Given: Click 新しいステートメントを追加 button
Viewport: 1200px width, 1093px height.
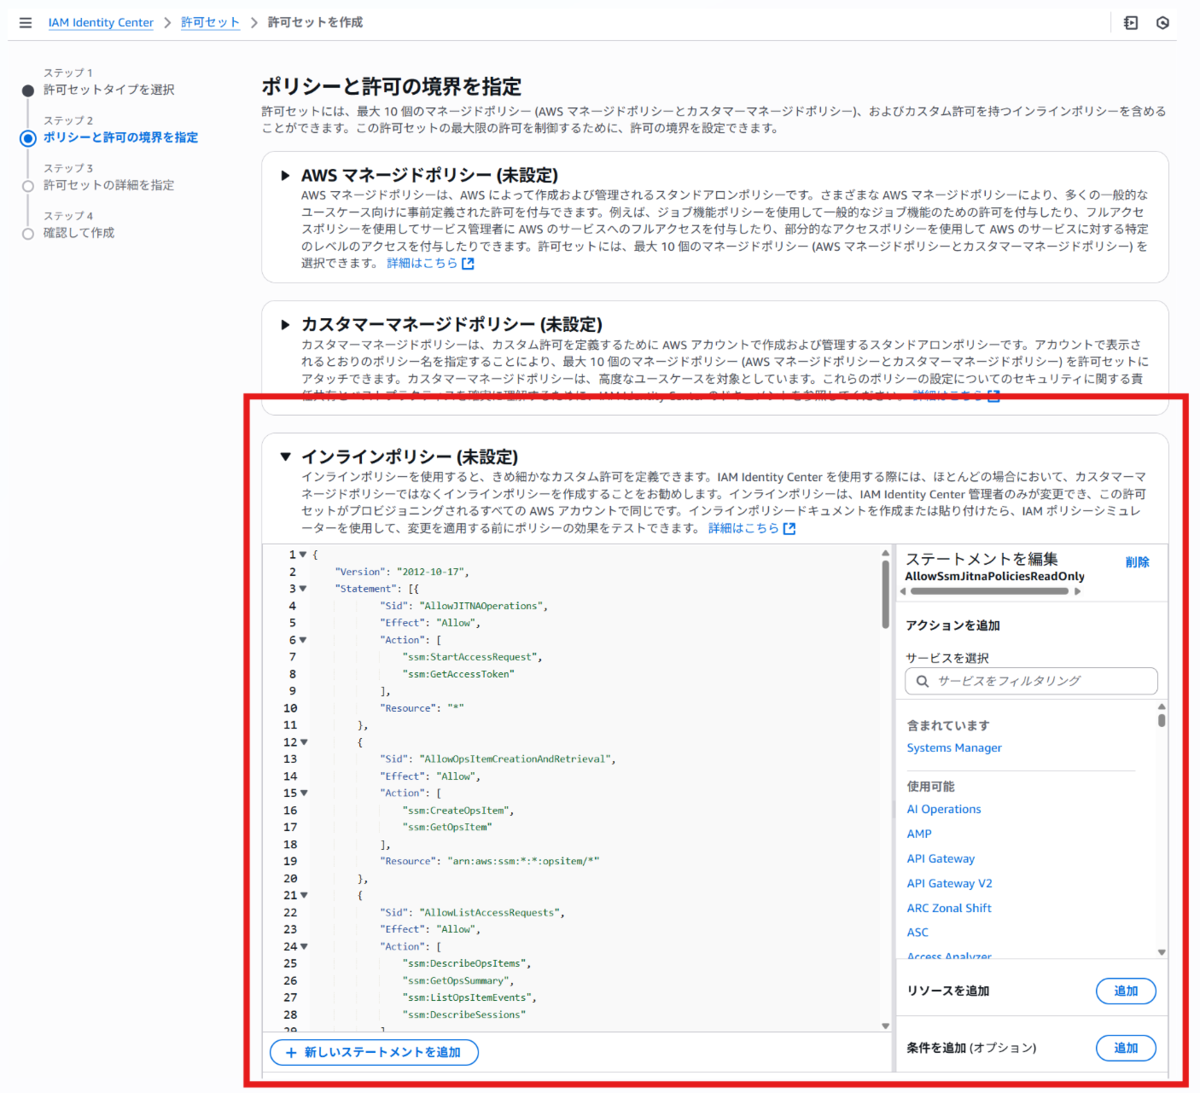Looking at the screenshot, I should coord(374,1052).
